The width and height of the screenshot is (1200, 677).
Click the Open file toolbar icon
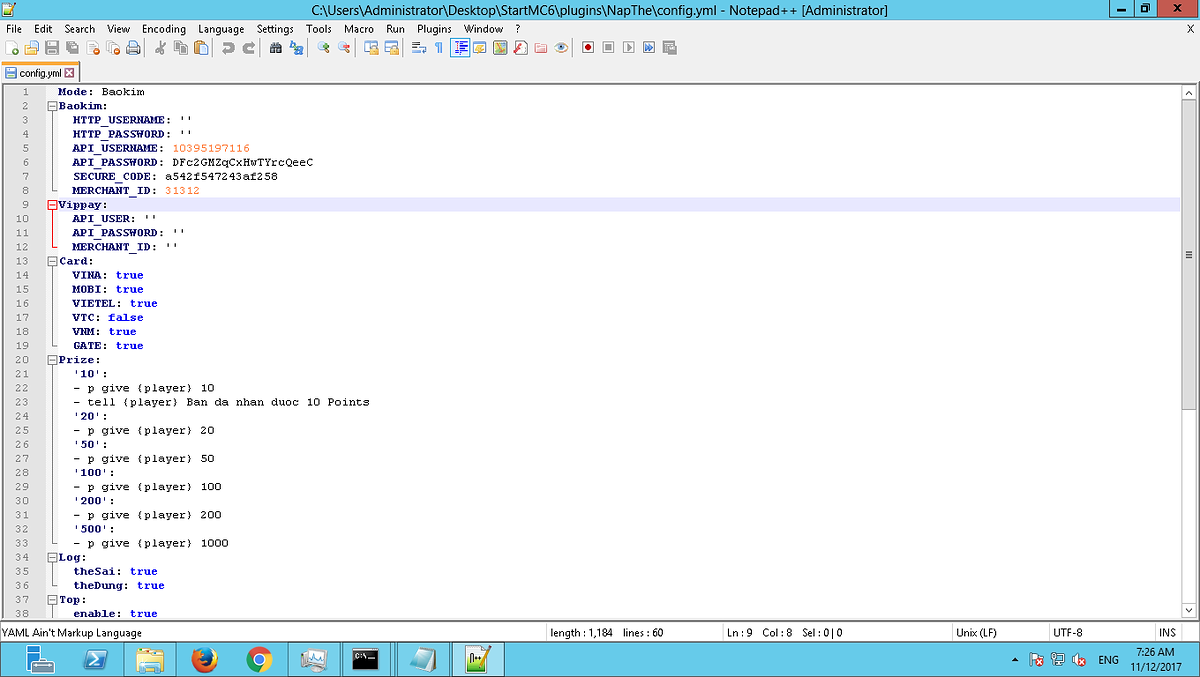tap(32, 47)
